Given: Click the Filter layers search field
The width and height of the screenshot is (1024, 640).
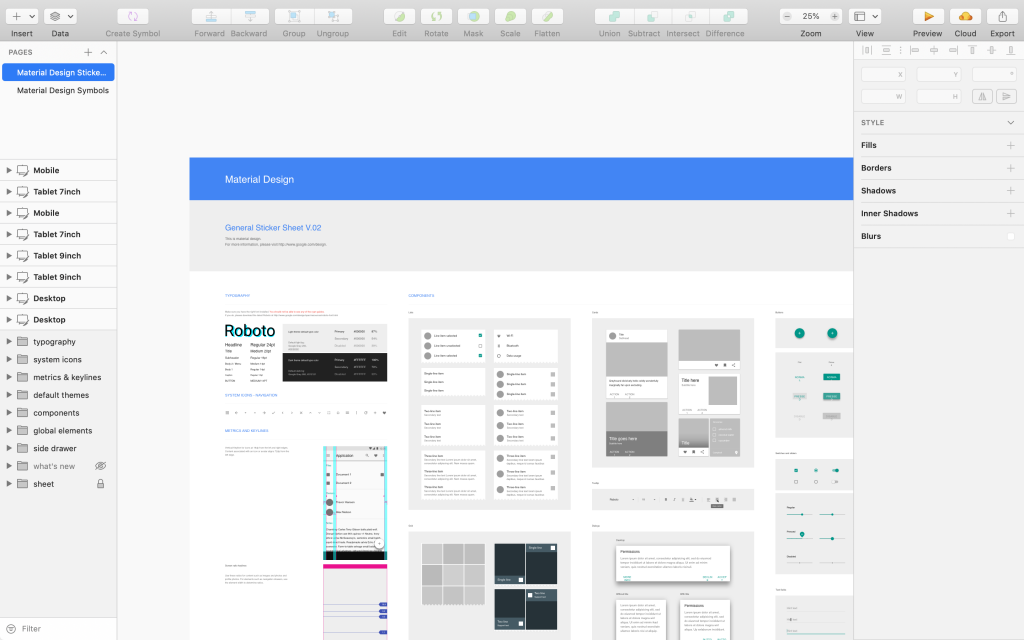Looking at the screenshot, I should coord(58,629).
